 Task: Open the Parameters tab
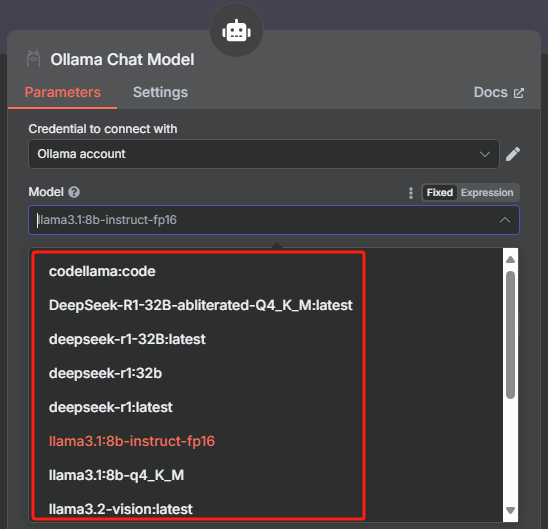[63, 93]
